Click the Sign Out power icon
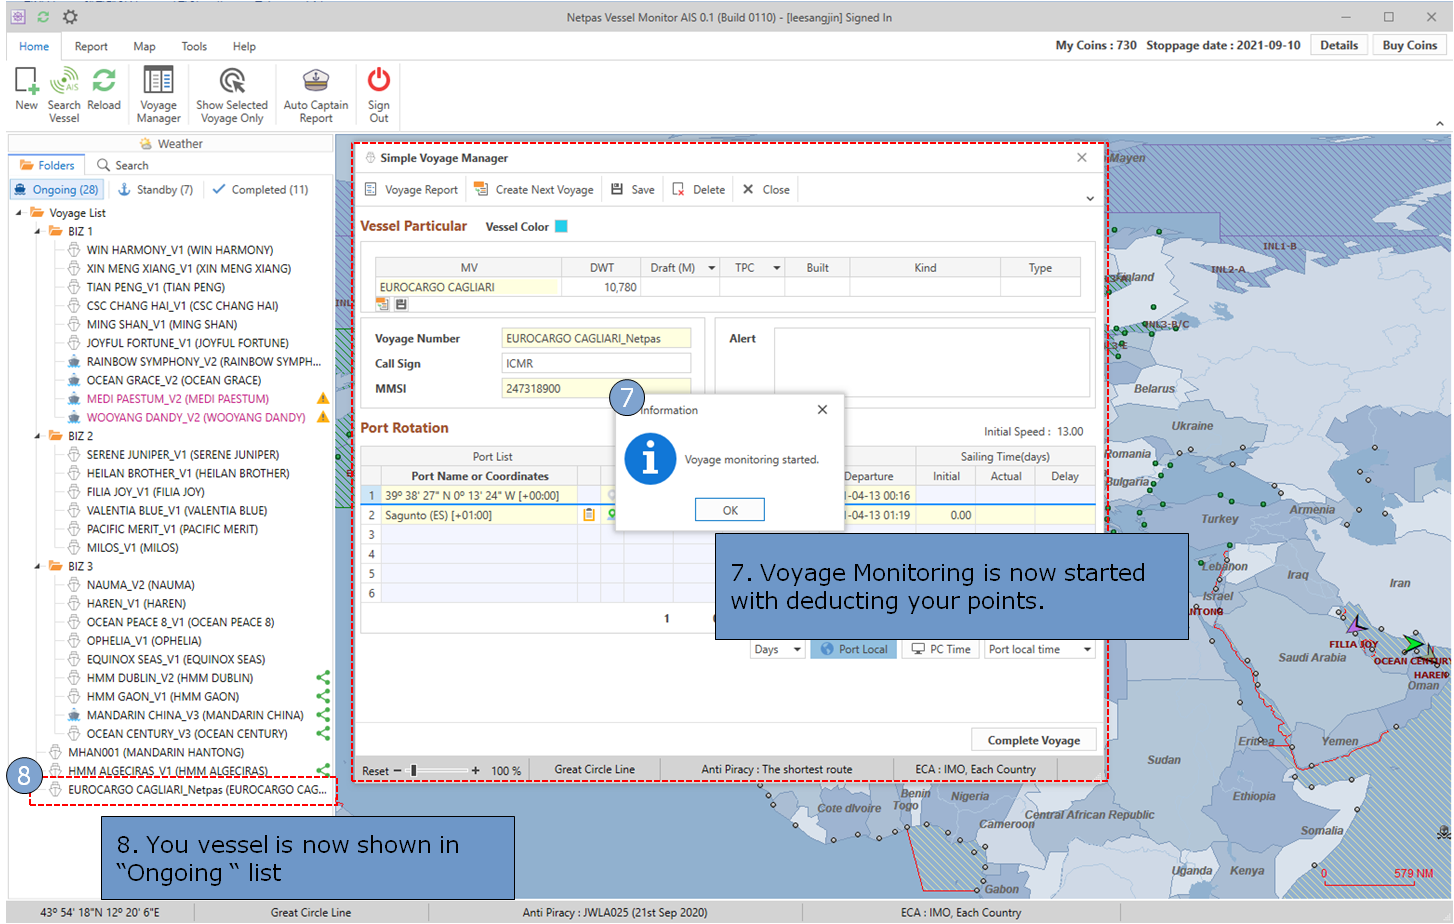 [x=379, y=82]
